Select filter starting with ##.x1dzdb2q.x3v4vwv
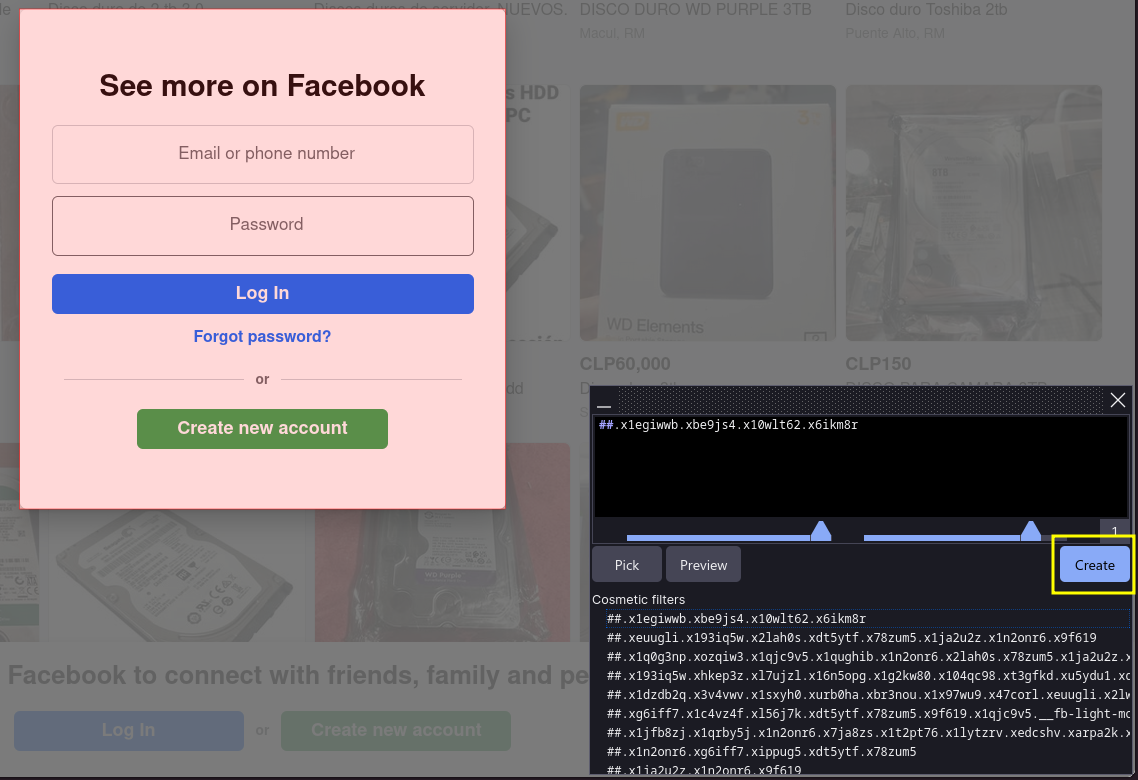 [x=868, y=694]
